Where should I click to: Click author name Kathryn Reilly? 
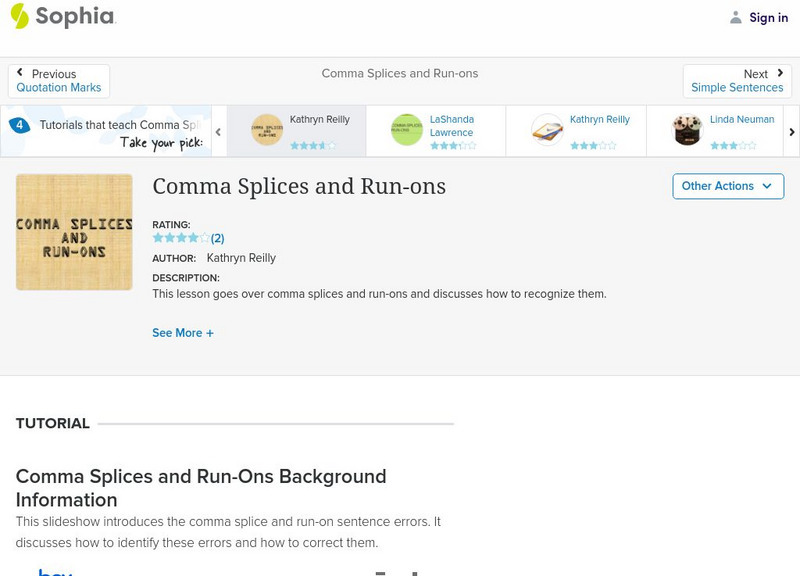241,258
